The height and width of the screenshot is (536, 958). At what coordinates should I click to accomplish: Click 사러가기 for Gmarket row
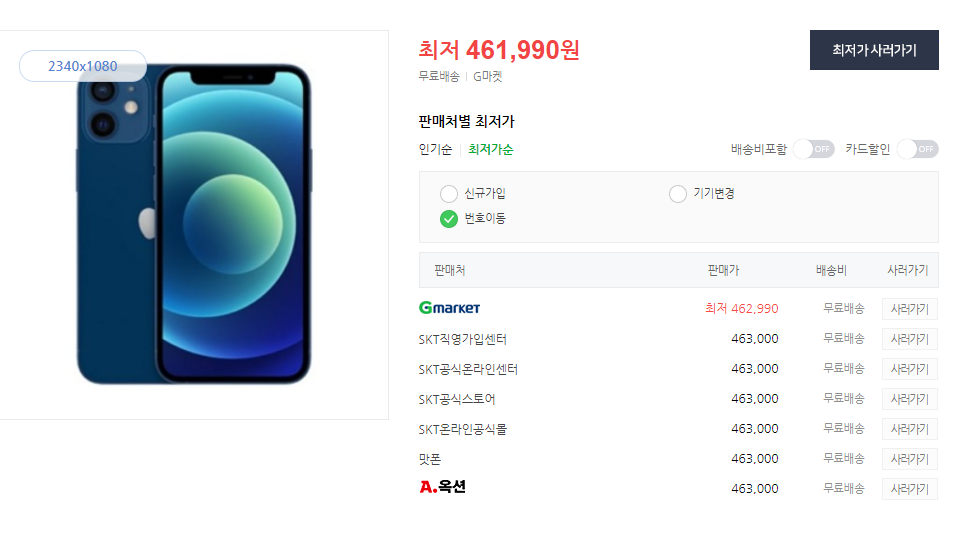pyautogui.click(x=910, y=309)
